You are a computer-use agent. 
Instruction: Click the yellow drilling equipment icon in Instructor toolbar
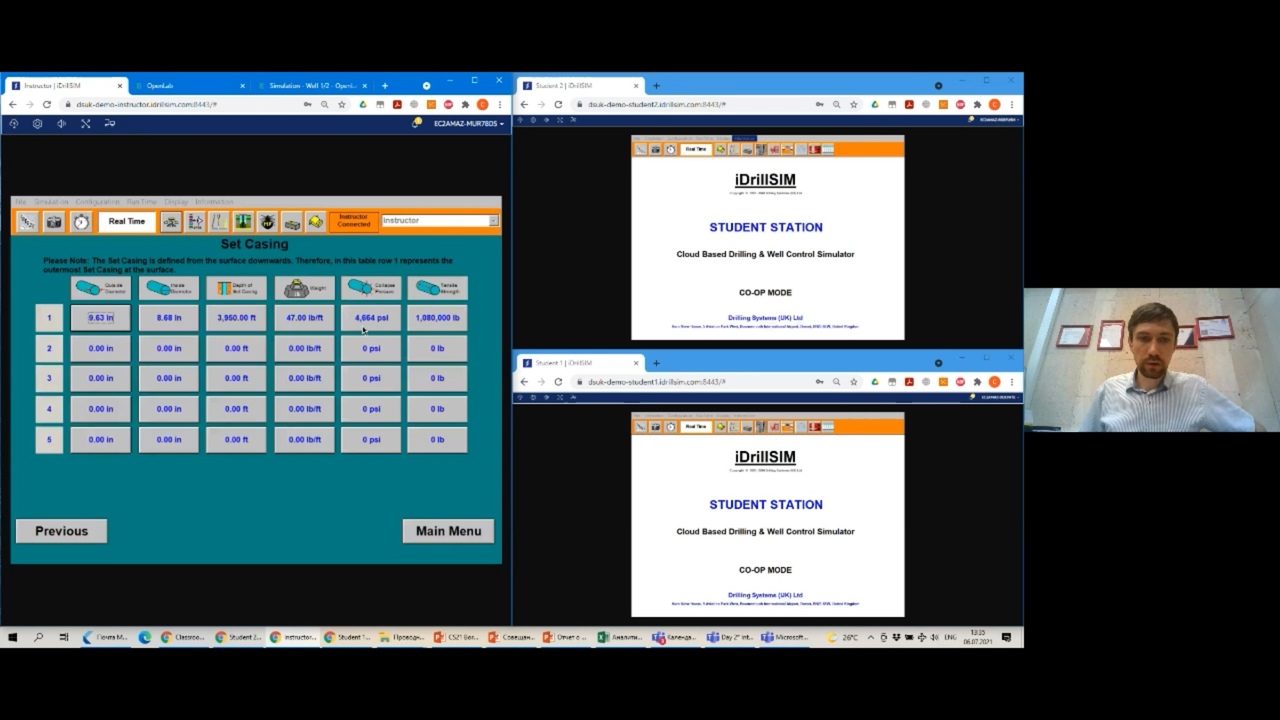315,222
